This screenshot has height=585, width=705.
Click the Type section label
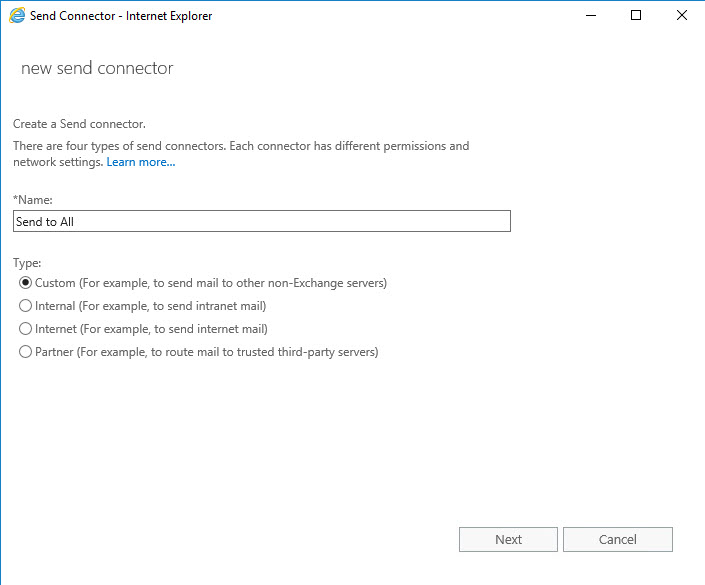coord(27,263)
